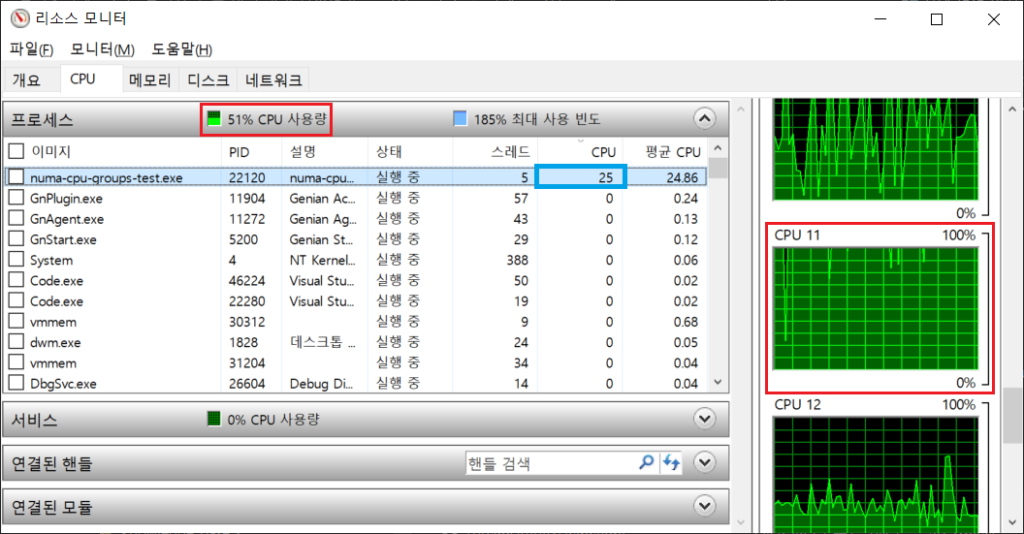Select the GnPlugin.exe process name

[x=66, y=198]
